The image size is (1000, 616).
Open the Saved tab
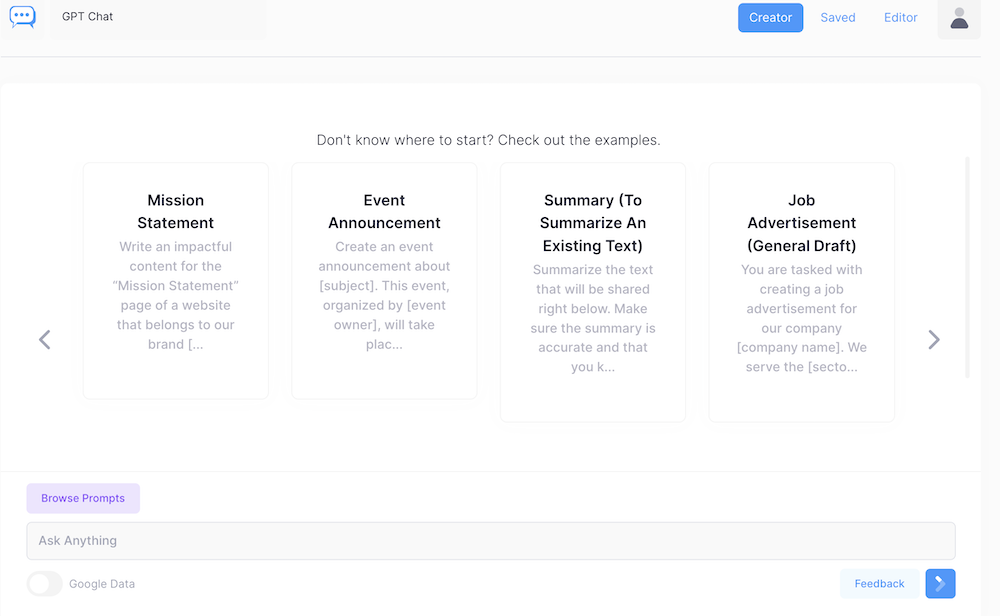point(837,18)
